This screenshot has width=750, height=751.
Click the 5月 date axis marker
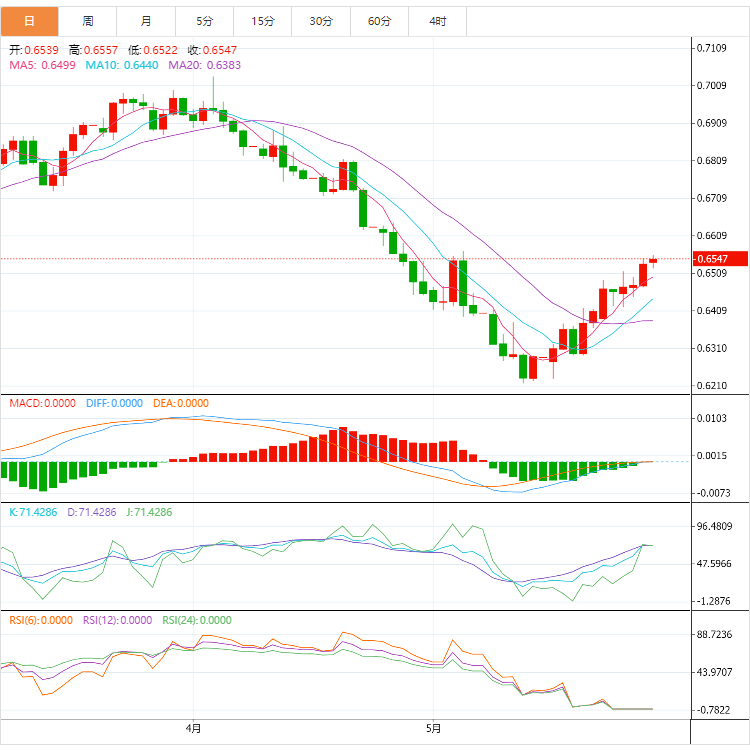point(433,728)
